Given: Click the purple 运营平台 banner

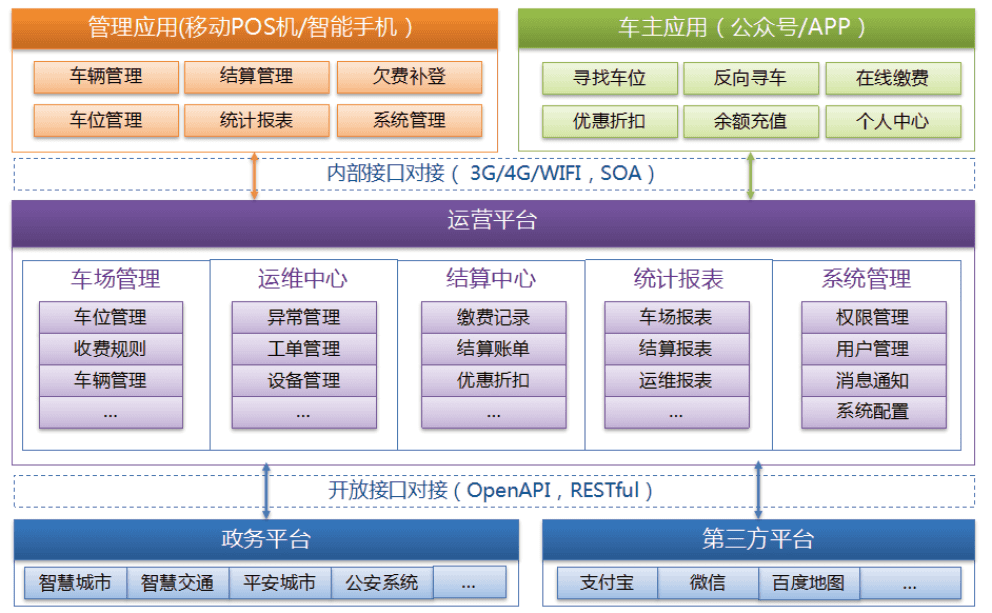Looking at the screenshot, I should (x=493, y=223).
